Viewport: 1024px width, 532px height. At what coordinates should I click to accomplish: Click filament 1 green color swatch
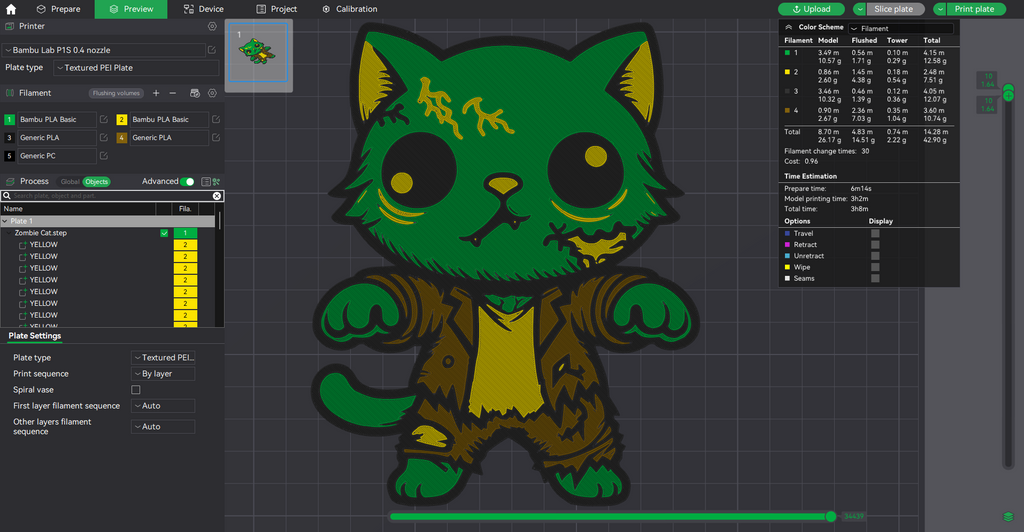point(9,119)
